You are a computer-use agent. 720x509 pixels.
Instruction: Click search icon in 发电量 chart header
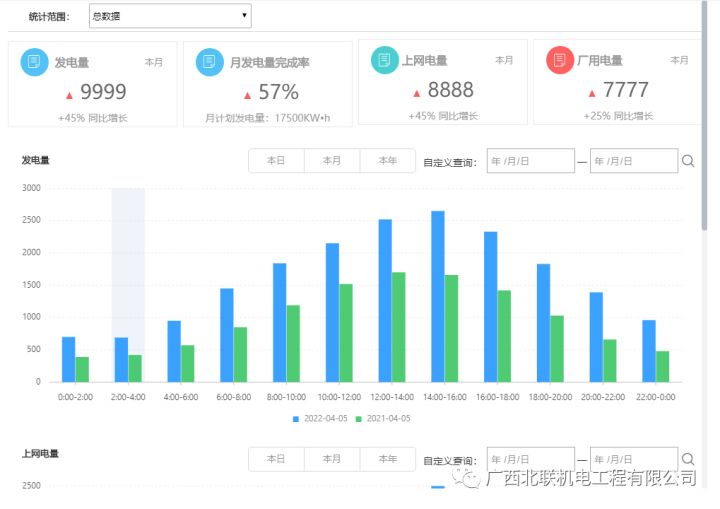688,161
